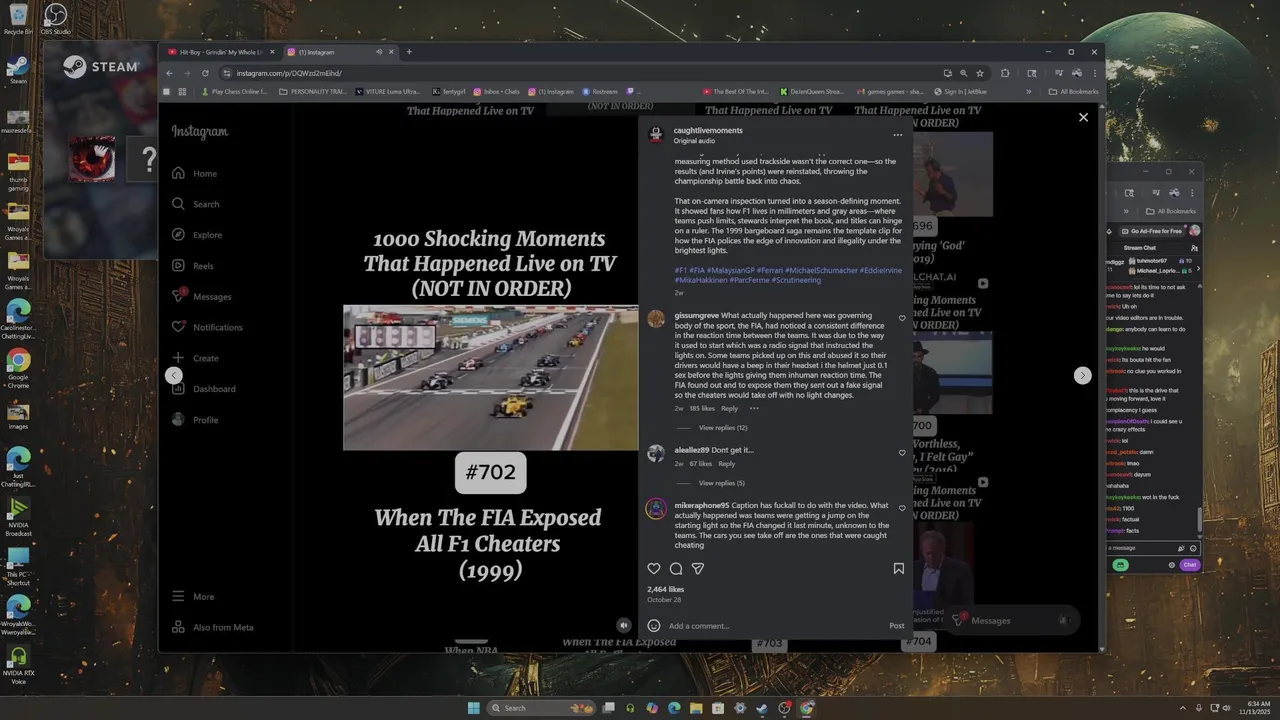The height and width of the screenshot is (720, 1280).
Task: Open VITURE Luma Ultra bookmark
Action: pyautogui.click(x=387, y=92)
